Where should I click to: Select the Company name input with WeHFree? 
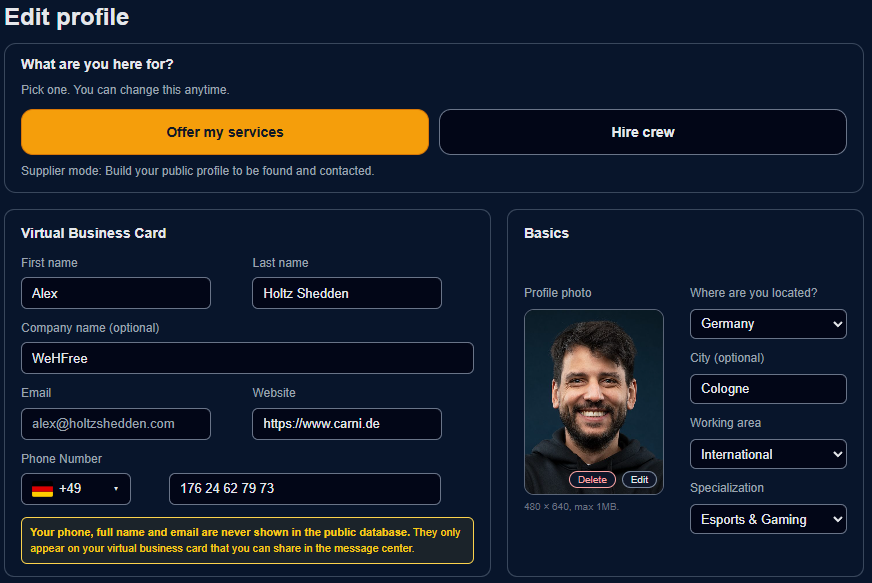click(247, 358)
